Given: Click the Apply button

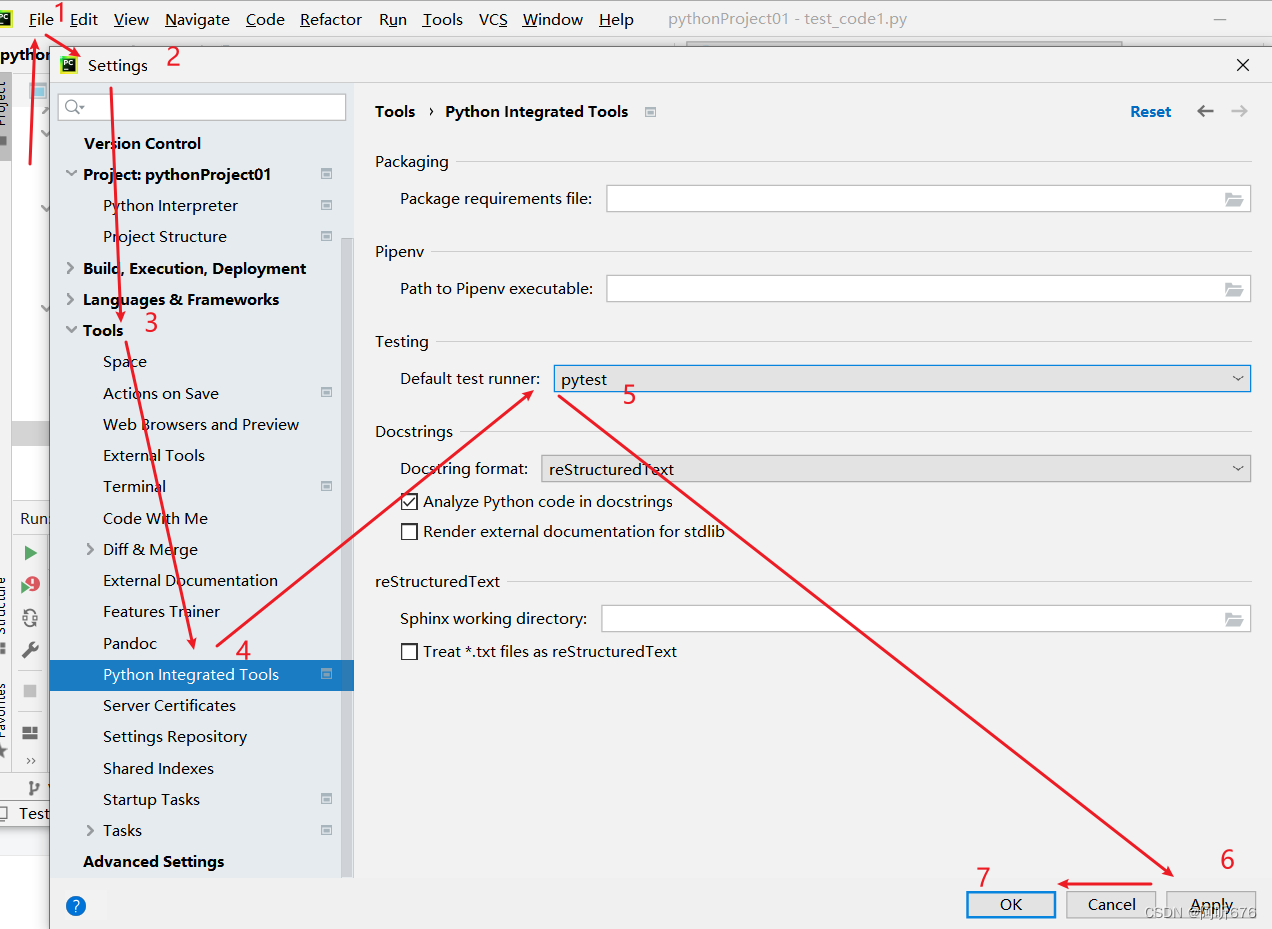Looking at the screenshot, I should coord(1211,904).
